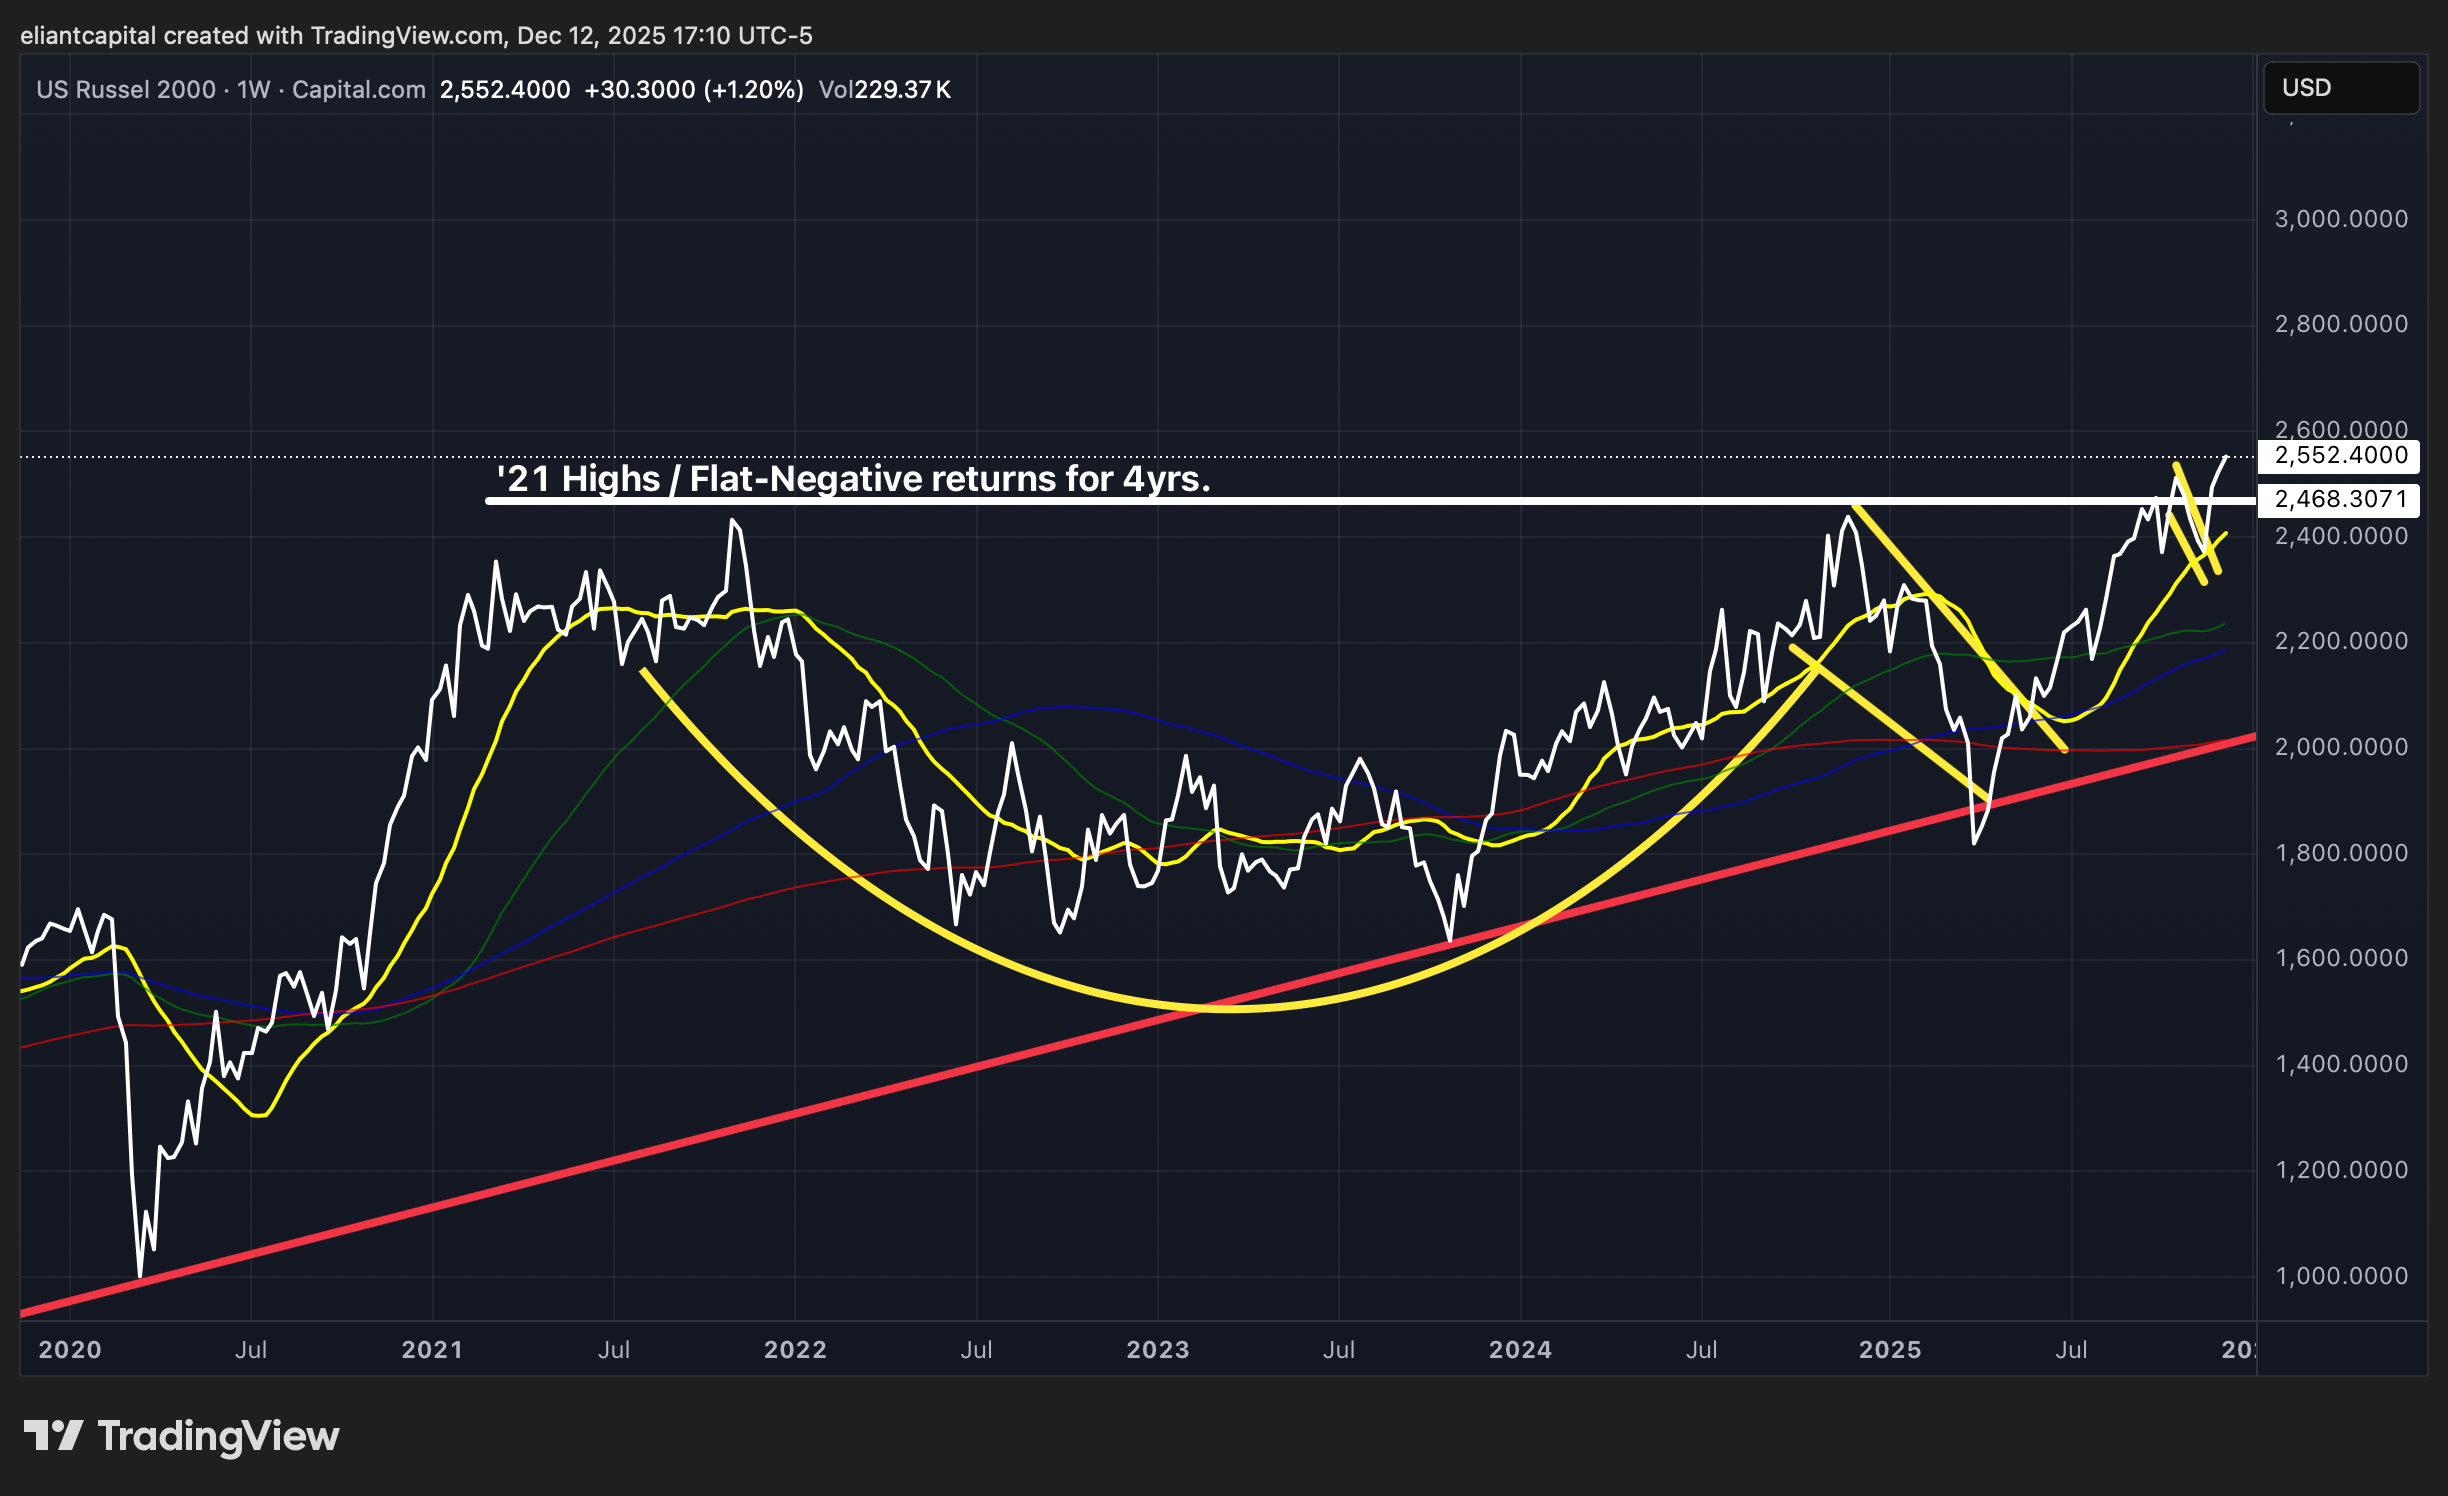Click the 3,000.0000 price scale label

tap(2340, 219)
